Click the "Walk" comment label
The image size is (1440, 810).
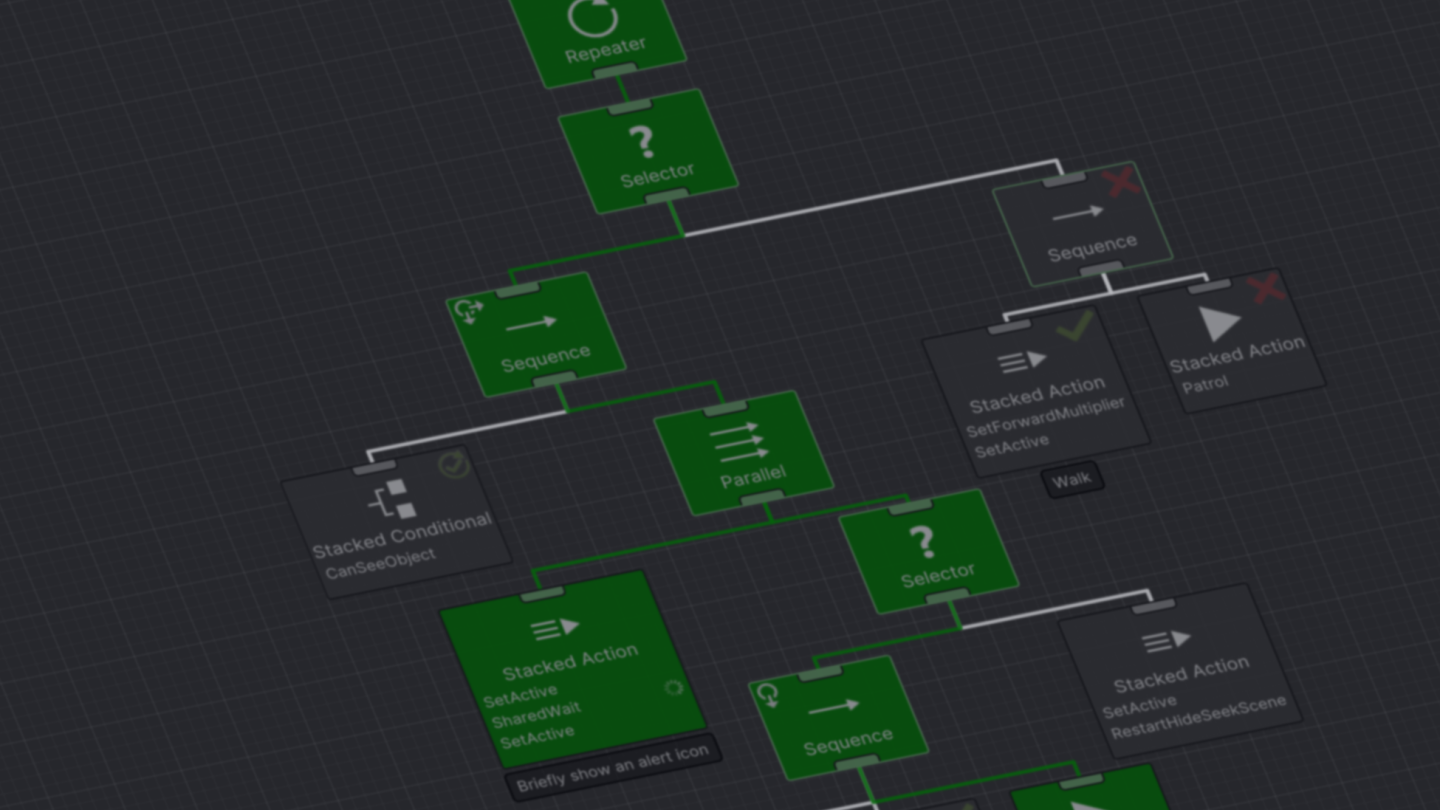[1072, 480]
